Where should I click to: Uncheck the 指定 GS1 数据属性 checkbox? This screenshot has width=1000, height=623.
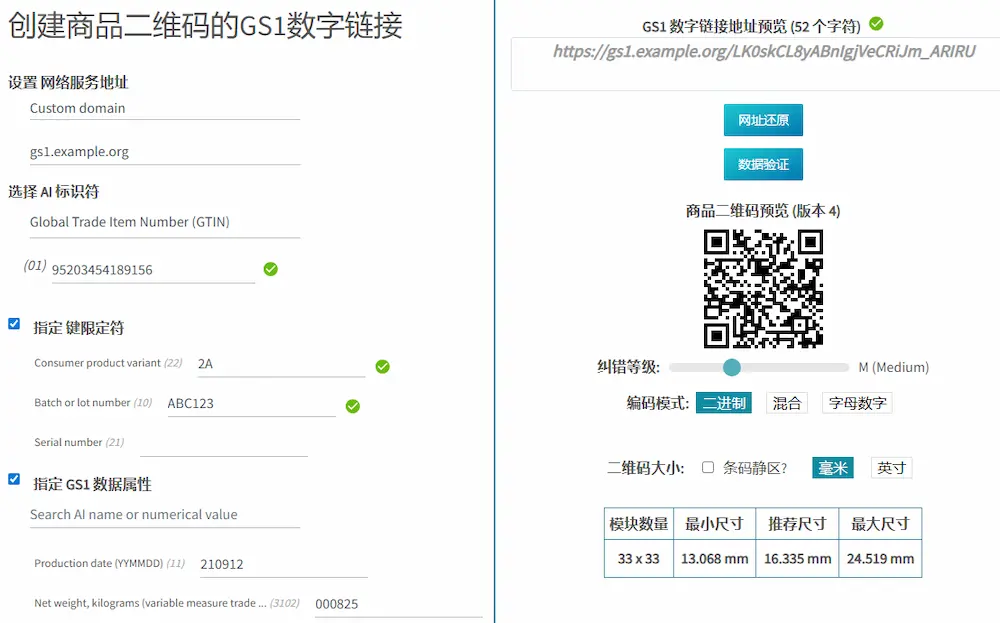(x=14, y=479)
